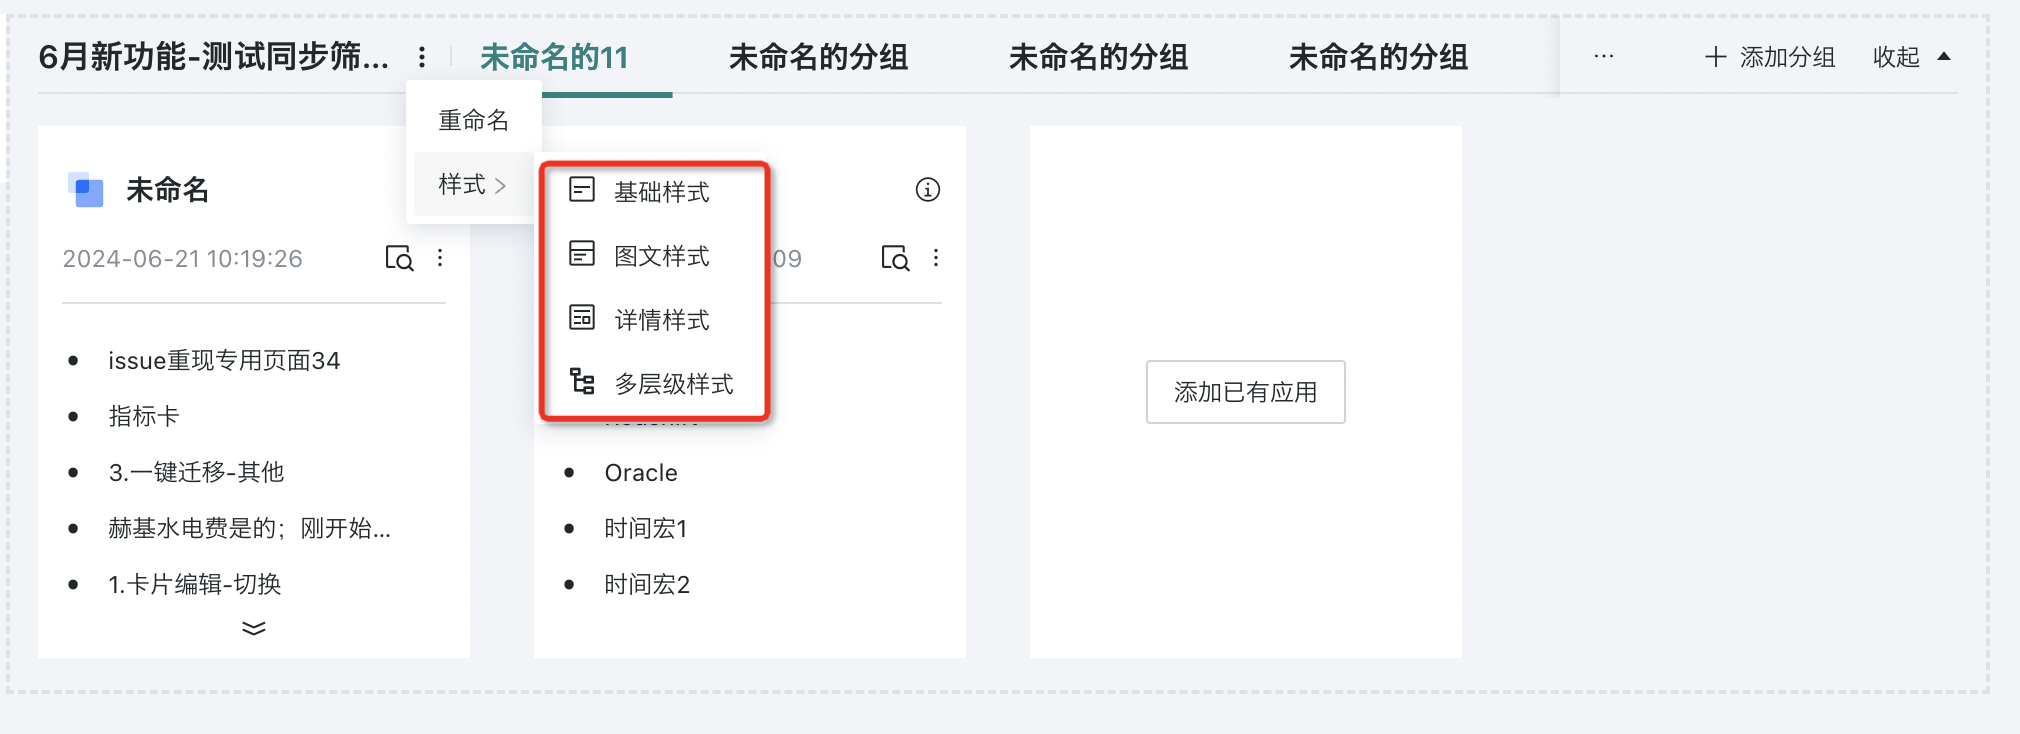Click 添加分组 to add a group
This screenshot has width=2020, height=734.
coord(1770,57)
